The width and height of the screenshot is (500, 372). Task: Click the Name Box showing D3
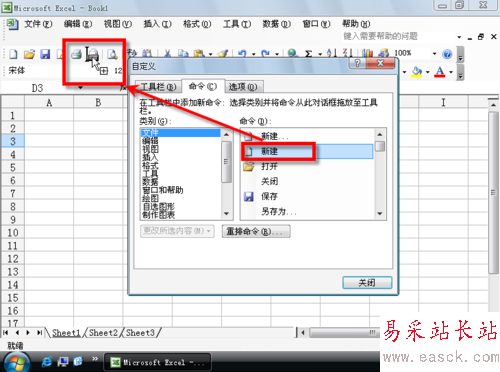37,88
